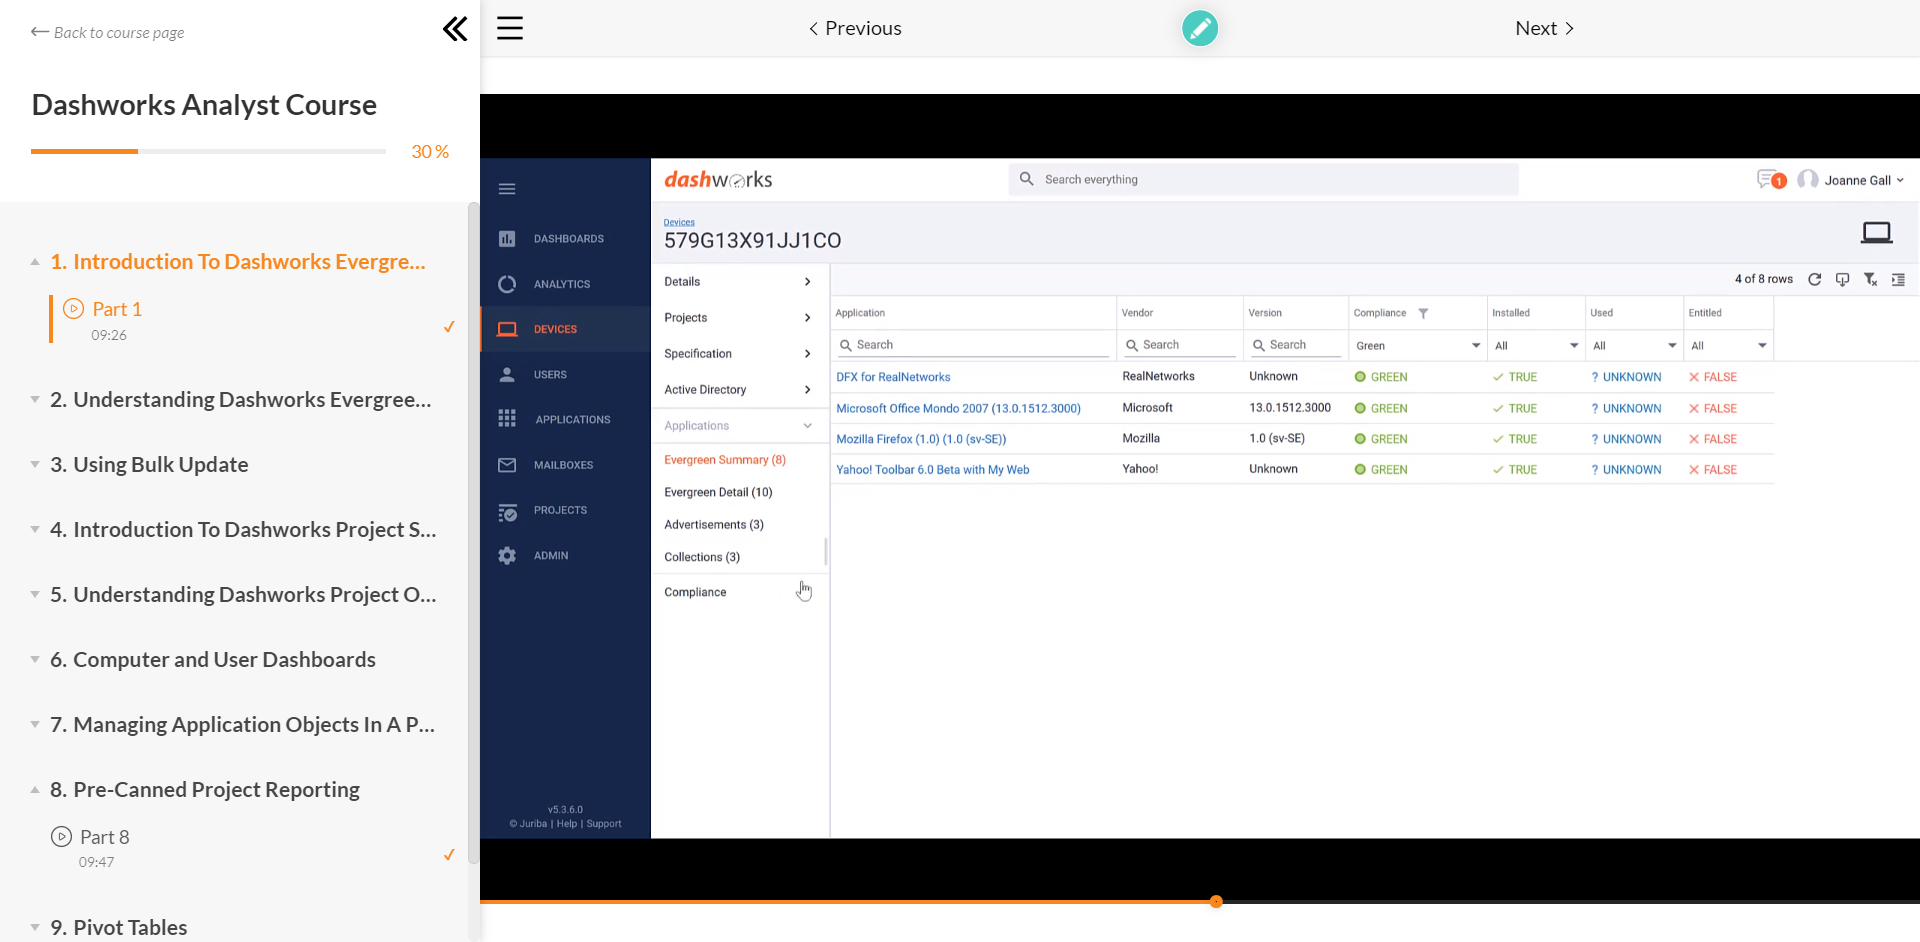The width and height of the screenshot is (1920, 942).
Task: Expand the Projects device menu item
Action: [x=739, y=318]
